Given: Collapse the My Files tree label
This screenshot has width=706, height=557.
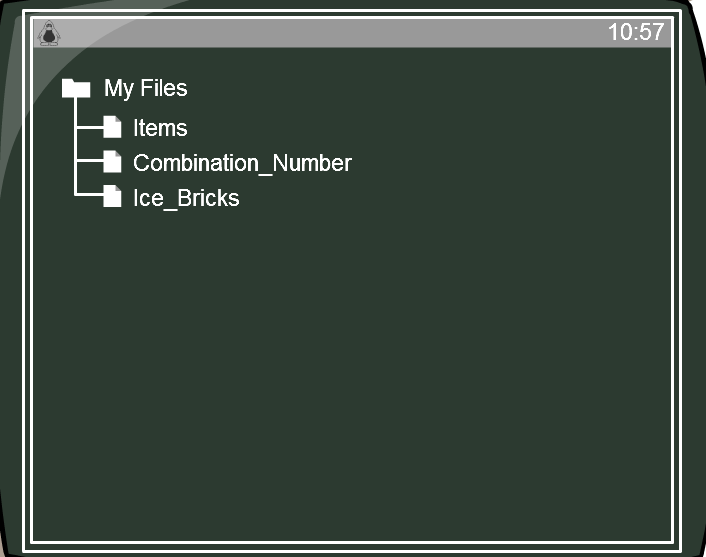Looking at the screenshot, I should tap(145, 88).
